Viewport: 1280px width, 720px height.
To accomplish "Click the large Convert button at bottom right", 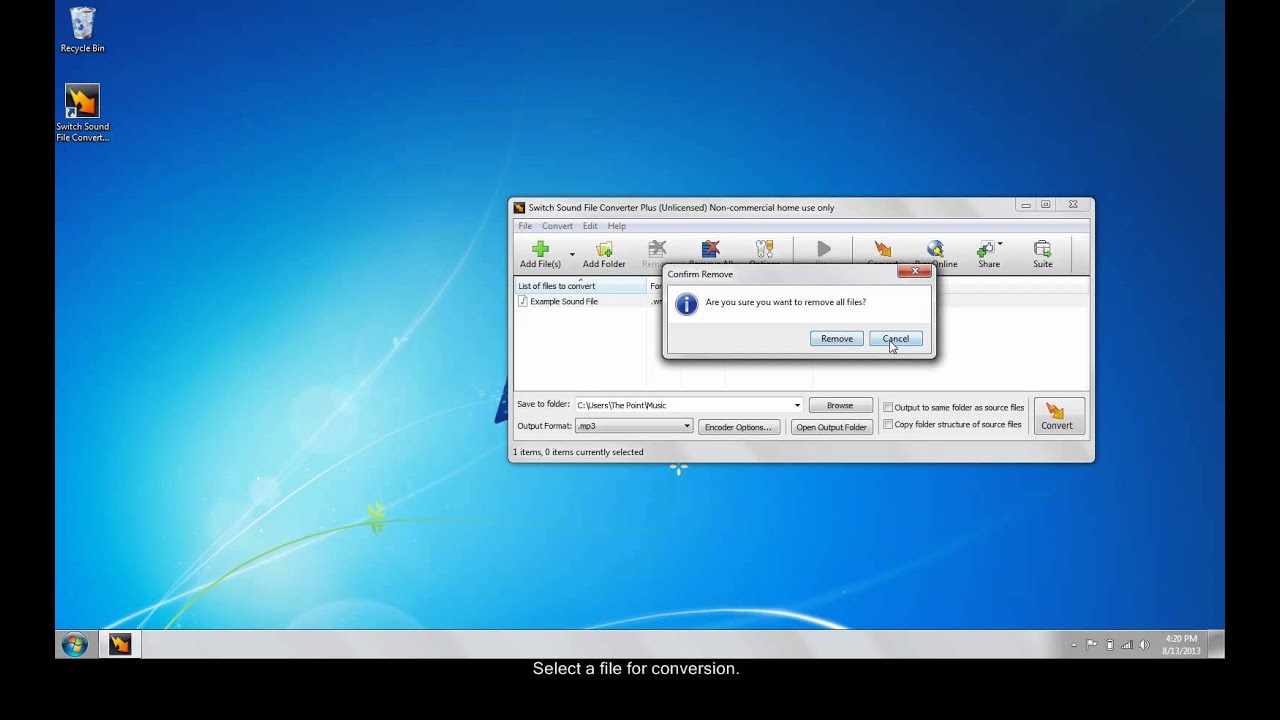I will tap(1057, 416).
